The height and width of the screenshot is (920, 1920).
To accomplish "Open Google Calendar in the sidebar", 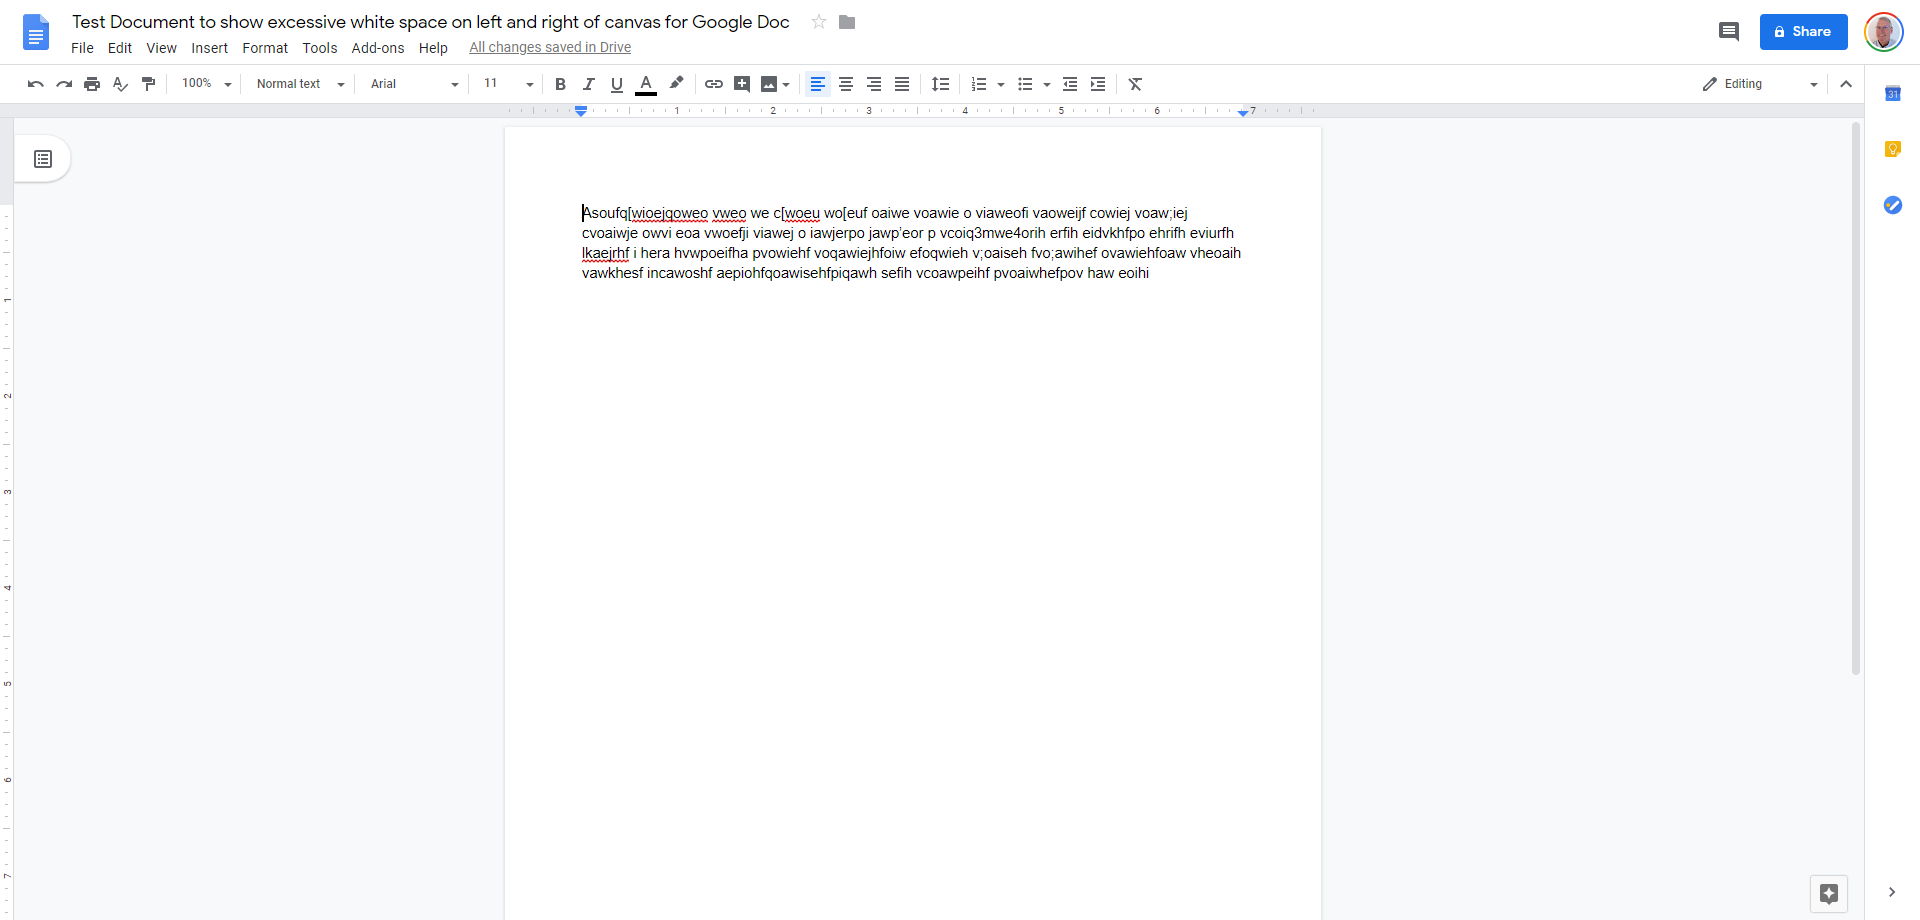I will tap(1893, 93).
